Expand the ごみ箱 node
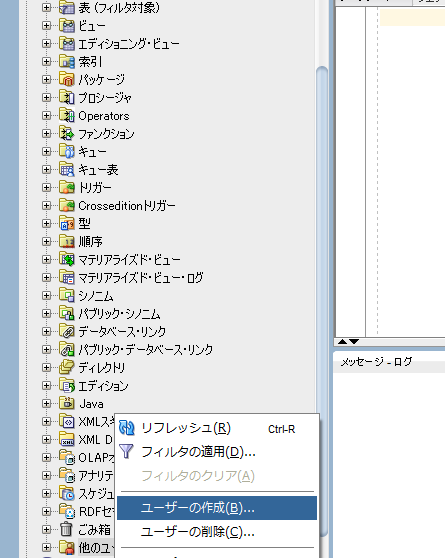Image resolution: width=445 pixels, height=558 pixels. click(46, 530)
